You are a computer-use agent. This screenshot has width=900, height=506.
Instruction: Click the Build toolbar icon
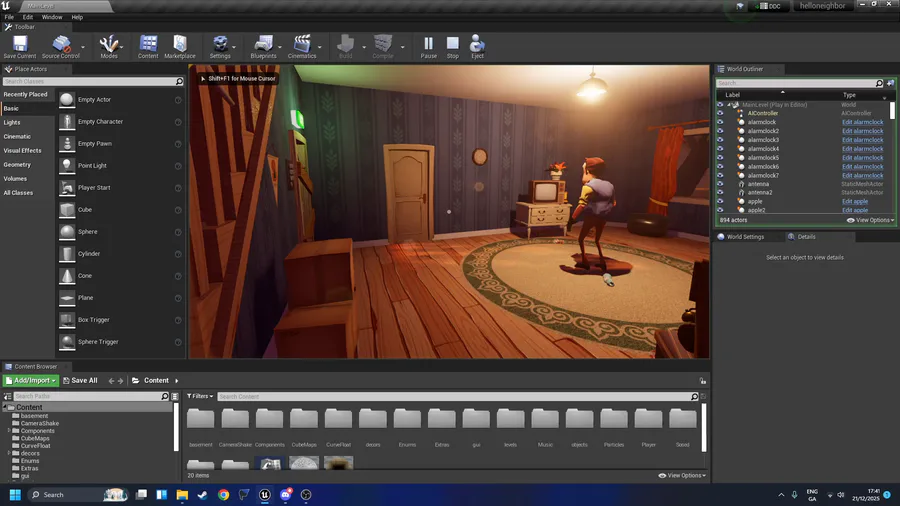pos(346,47)
